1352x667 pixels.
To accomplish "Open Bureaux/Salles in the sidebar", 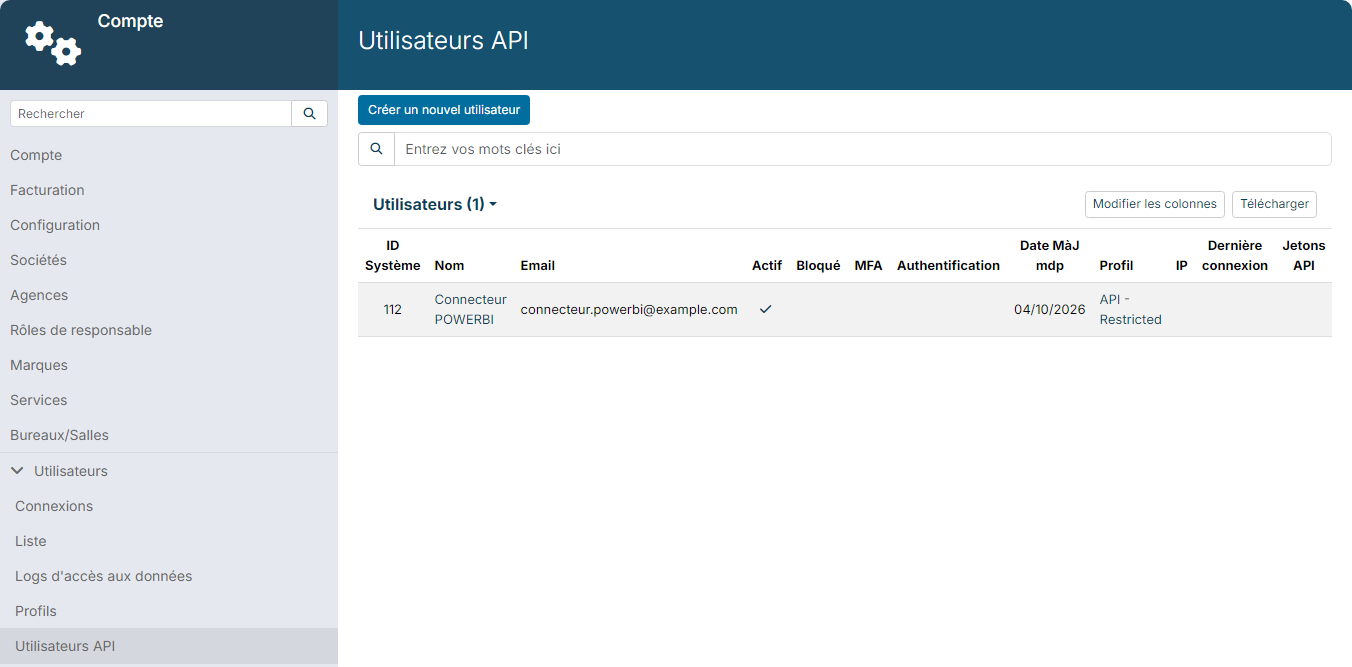I will pos(59,435).
